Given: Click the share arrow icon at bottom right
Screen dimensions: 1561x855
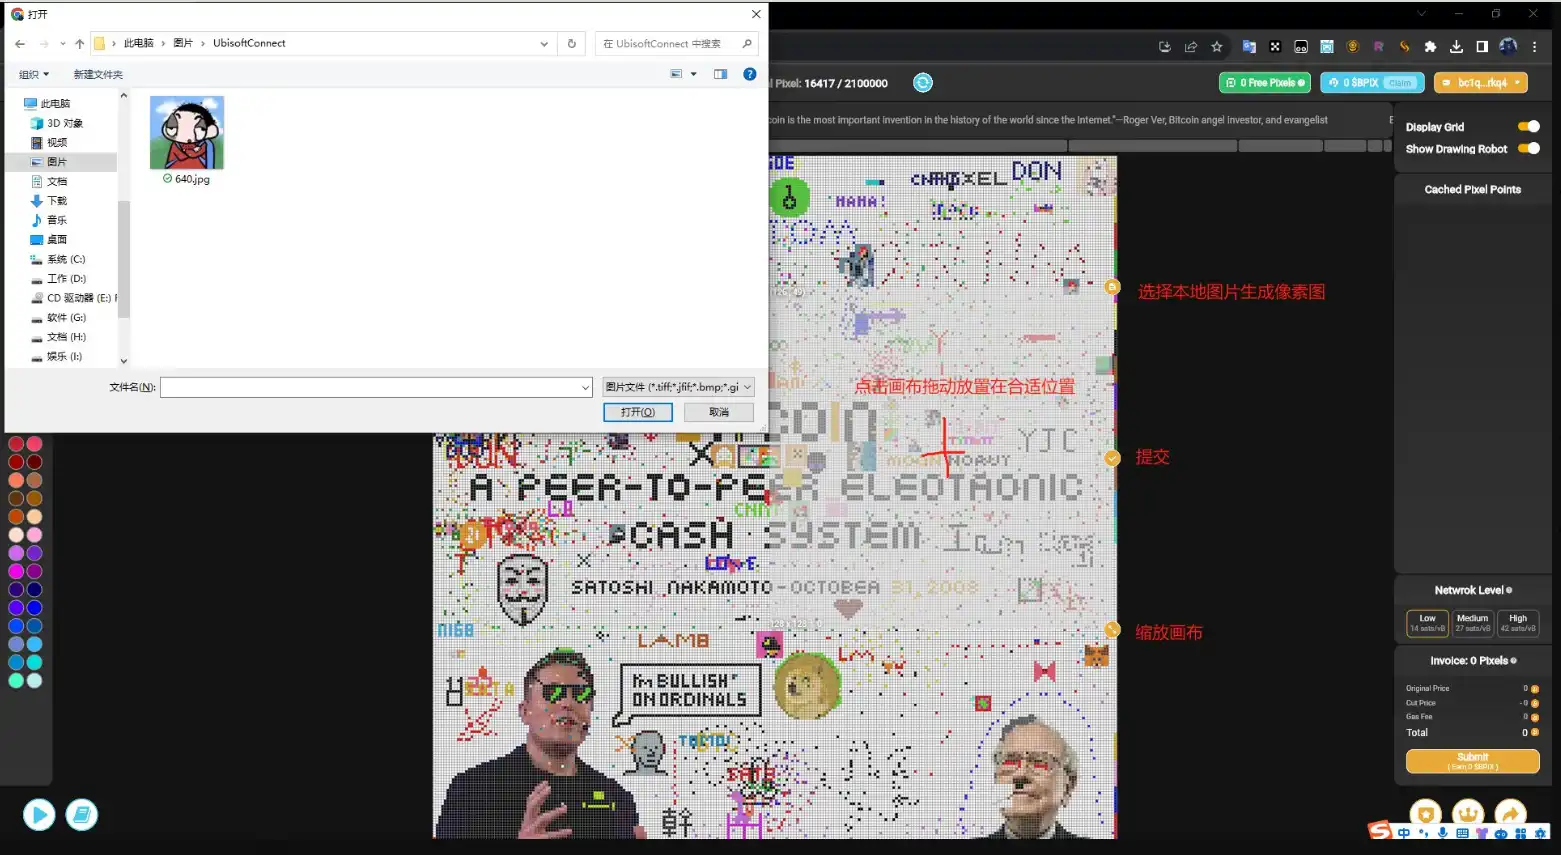Looking at the screenshot, I should point(1510,813).
